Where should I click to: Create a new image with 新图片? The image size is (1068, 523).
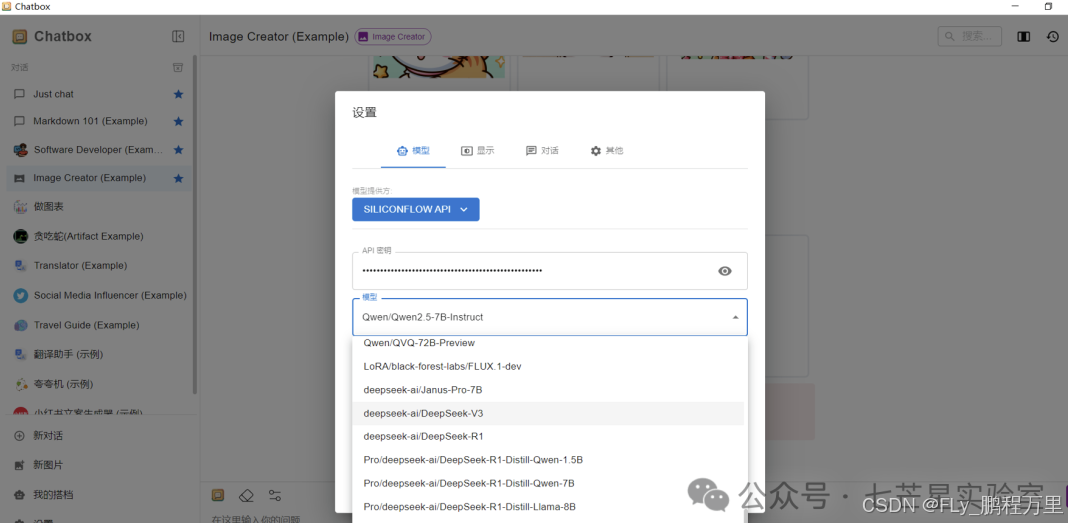pos(99,465)
